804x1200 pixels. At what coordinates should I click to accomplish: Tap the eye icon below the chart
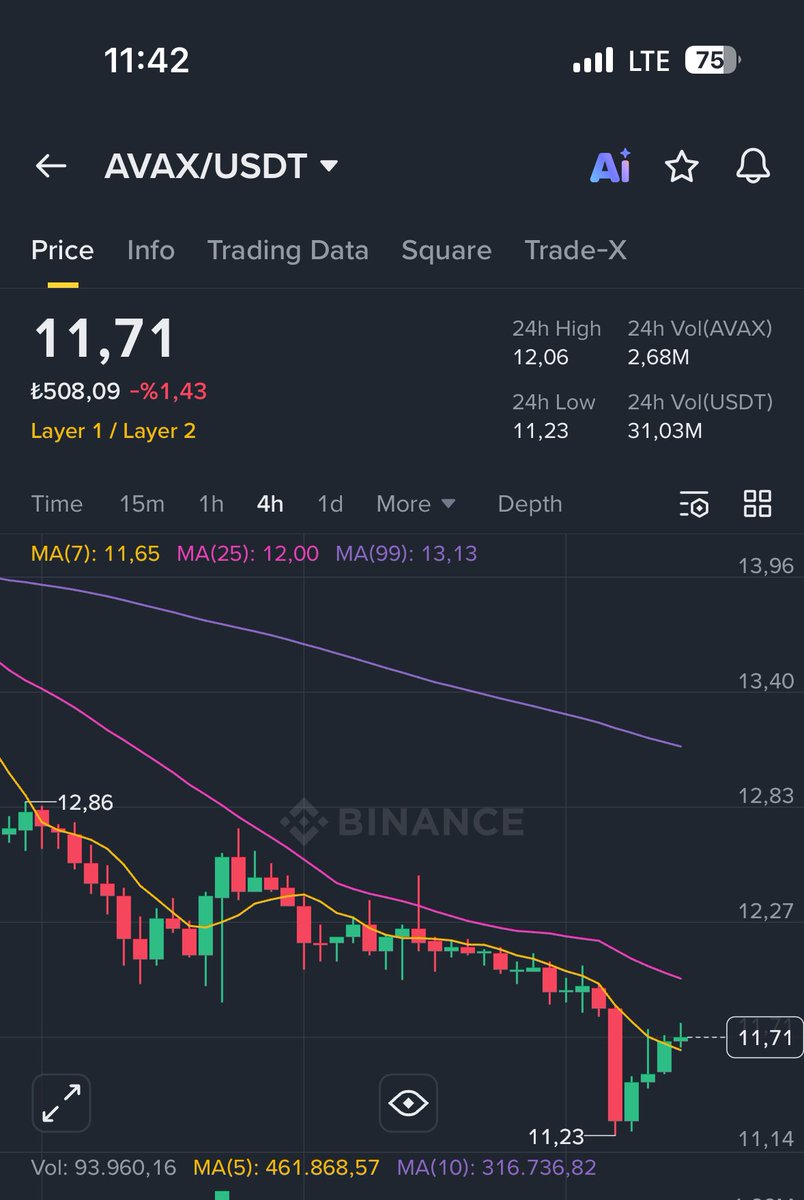[x=408, y=1102]
